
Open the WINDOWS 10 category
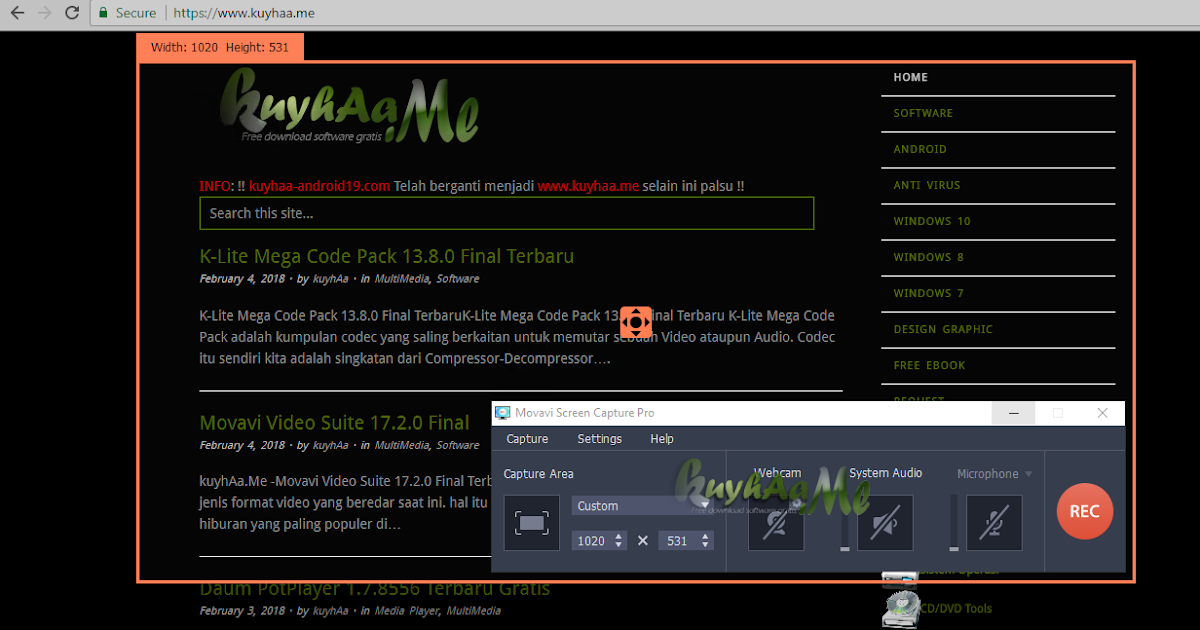pos(932,221)
